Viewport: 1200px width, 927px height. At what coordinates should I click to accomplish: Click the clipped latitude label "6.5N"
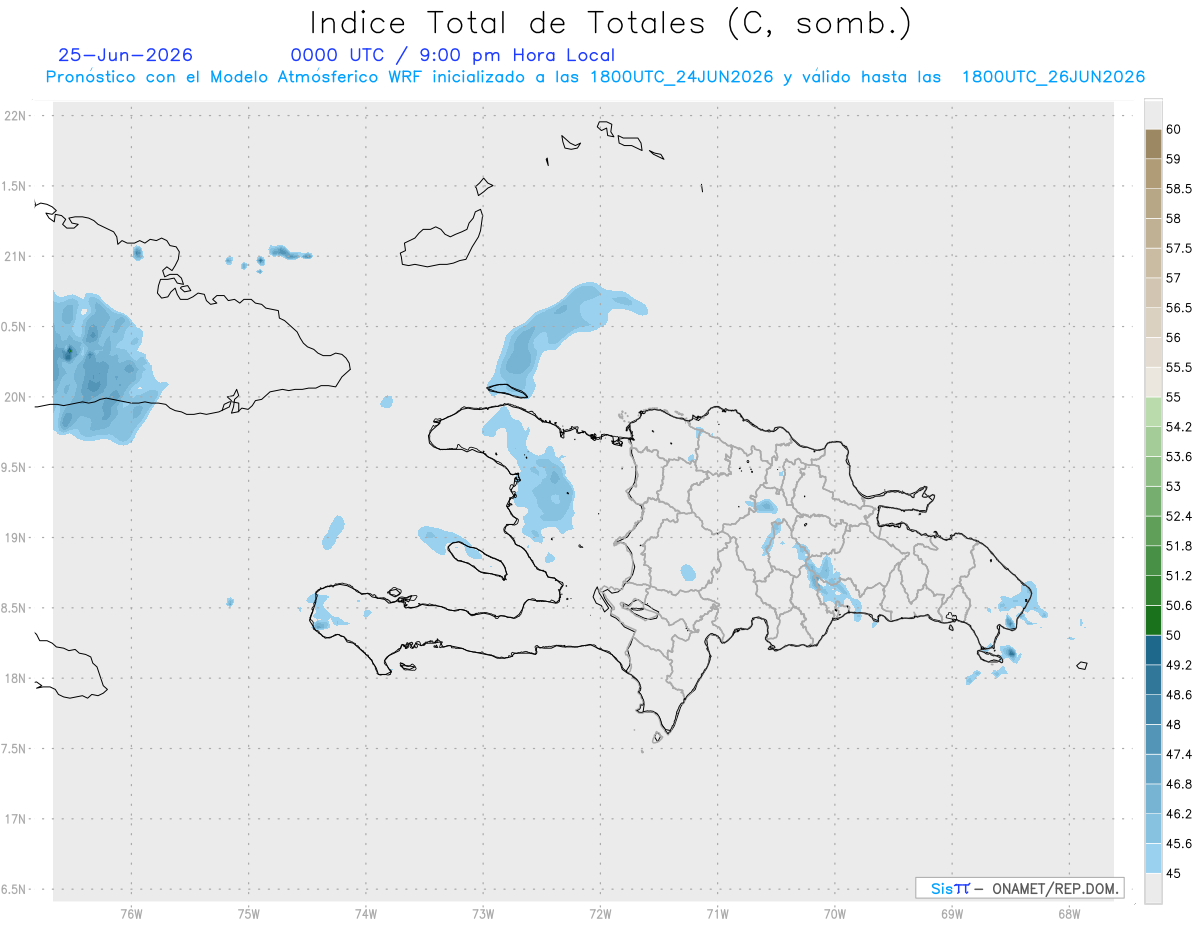pyautogui.click(x=15, y=890)
